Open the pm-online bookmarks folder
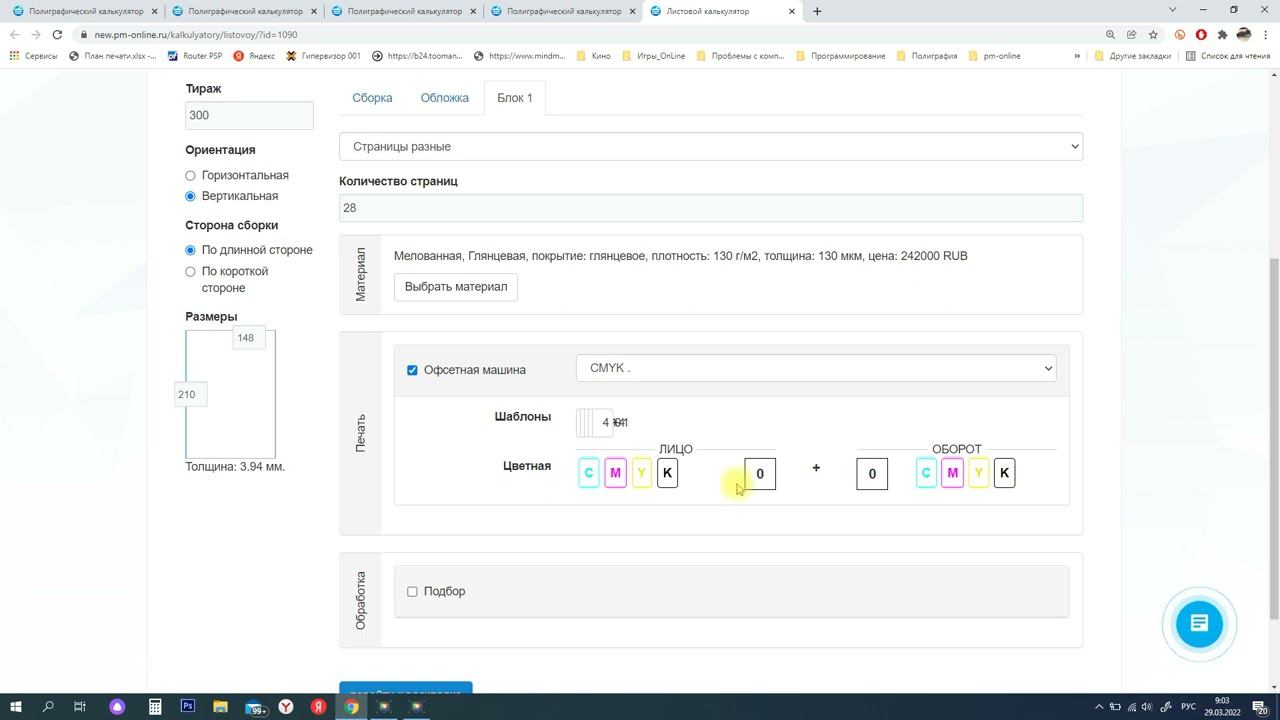This screenshot has width=1280, height=720. coord(994,56)
